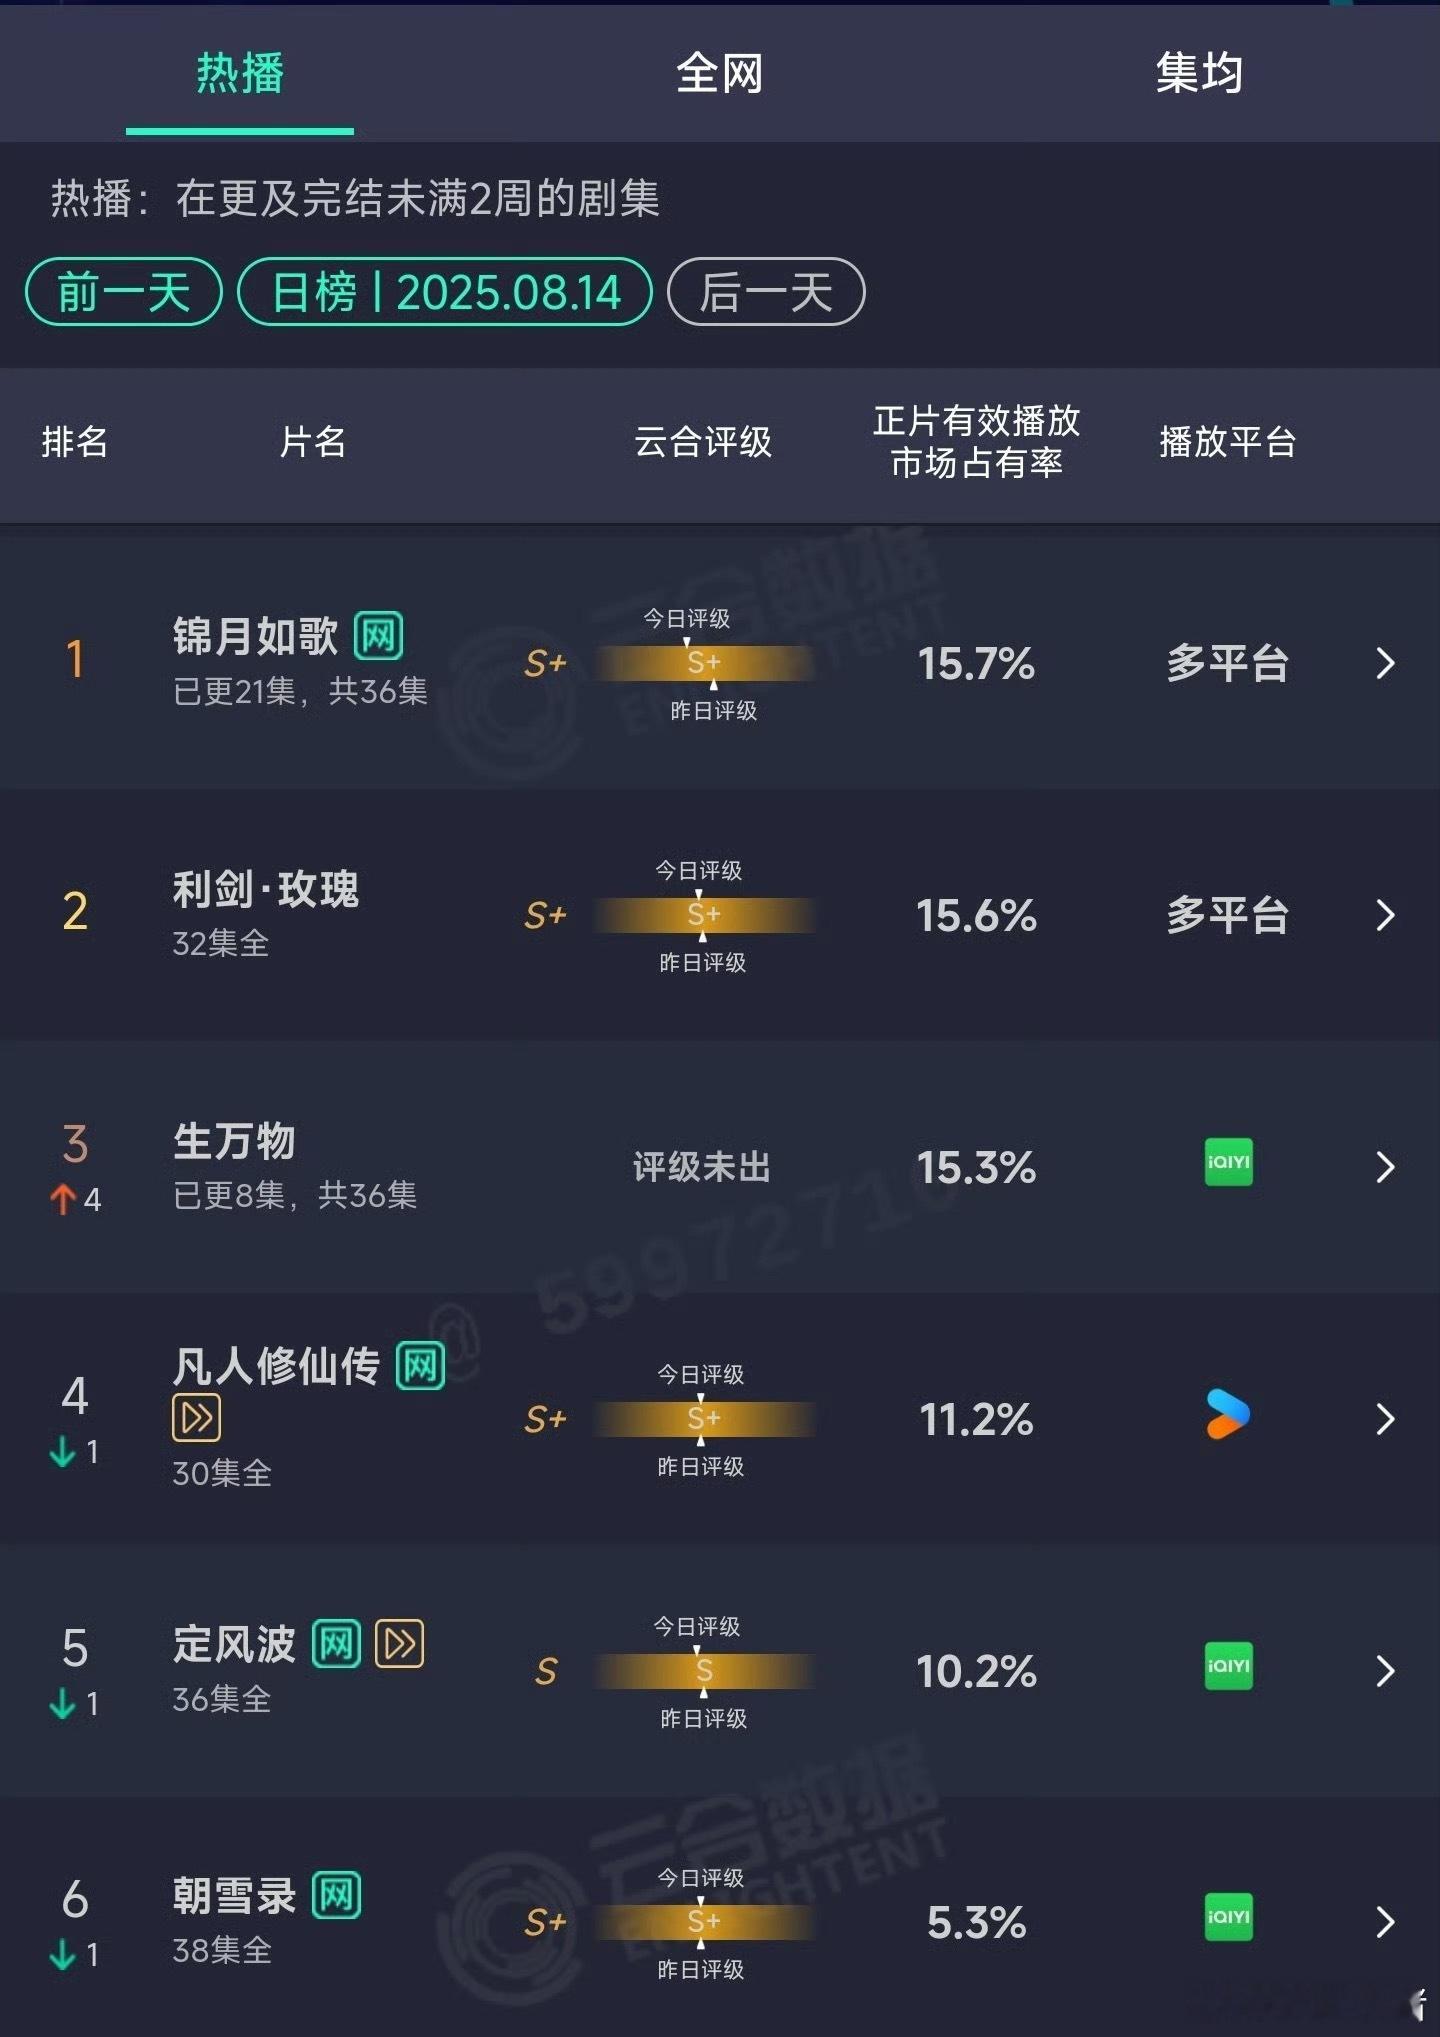Open the 日榜 2025.08.14 date picker
Screen dimensions: 1440x2037
pyautogui.click(x=445, y=292)
